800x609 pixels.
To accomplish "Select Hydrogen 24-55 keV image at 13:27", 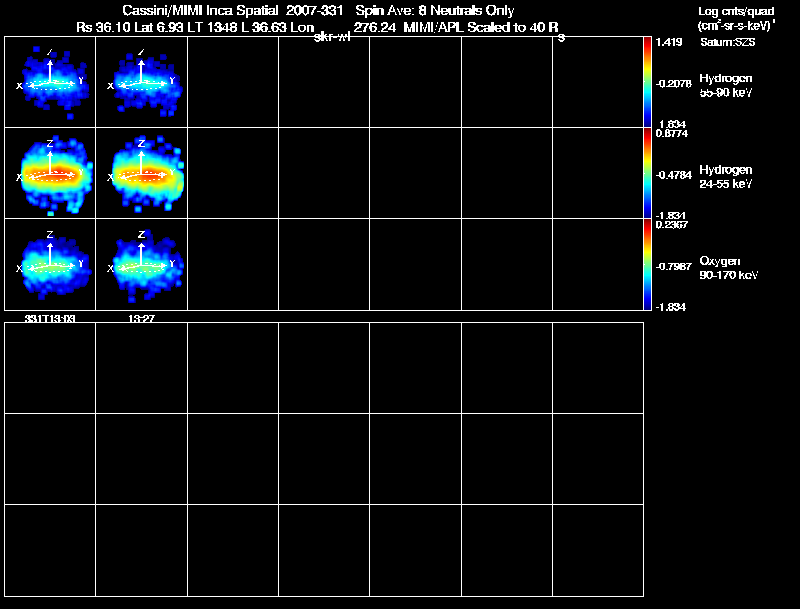I will (141, 173).
